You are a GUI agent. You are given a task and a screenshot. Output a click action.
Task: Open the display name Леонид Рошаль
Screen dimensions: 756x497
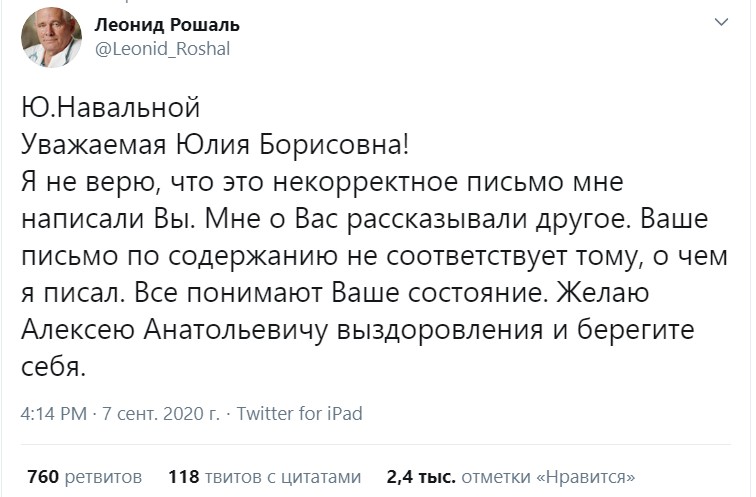point(167,25)
